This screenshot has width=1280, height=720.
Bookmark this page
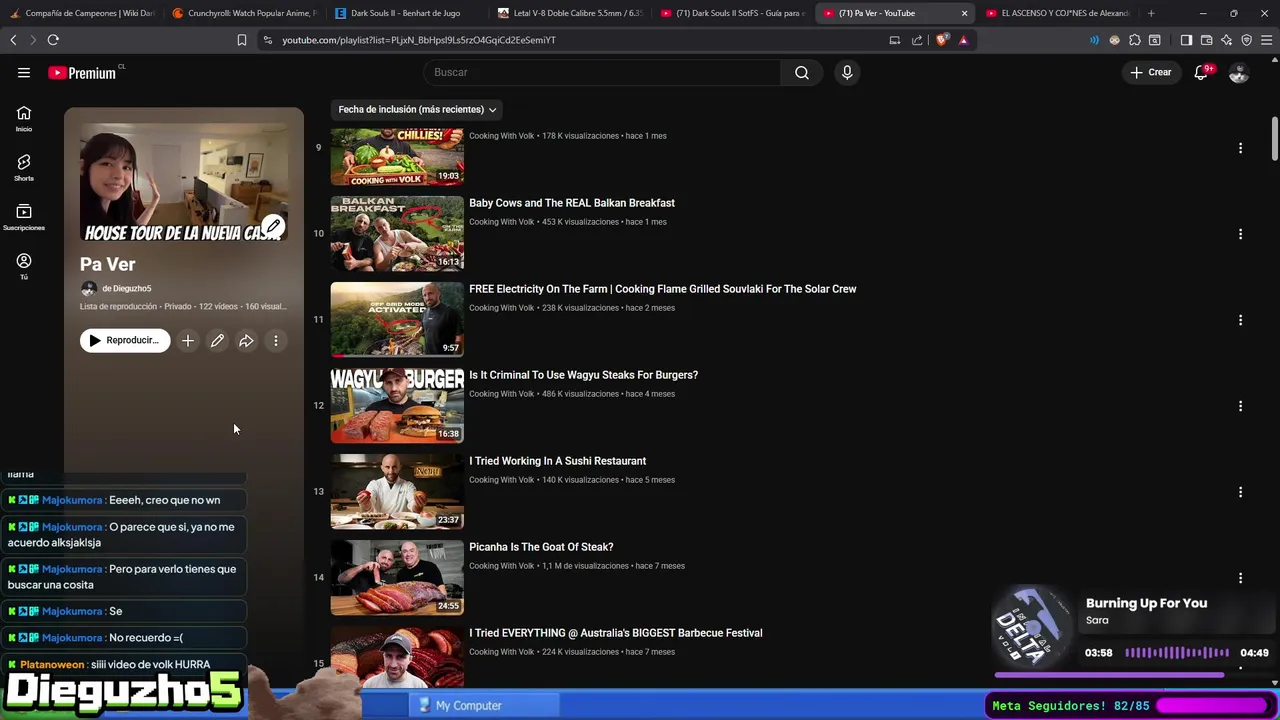coord(241,40)
